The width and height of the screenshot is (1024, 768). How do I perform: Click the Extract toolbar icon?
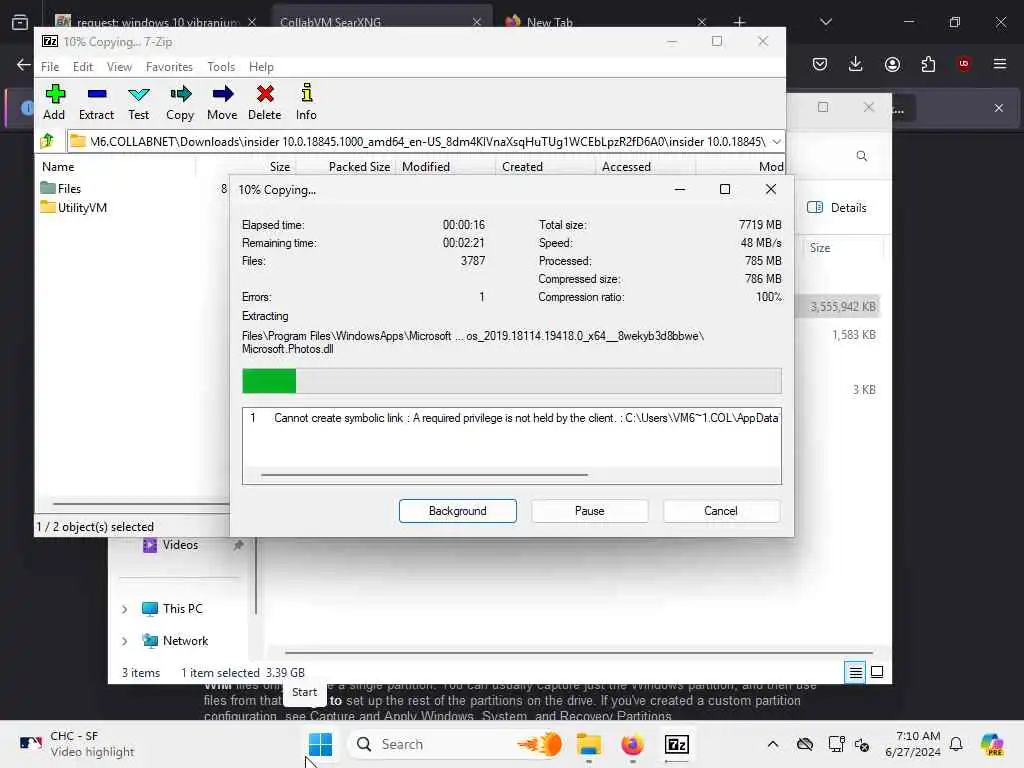[x=97, y=103]
